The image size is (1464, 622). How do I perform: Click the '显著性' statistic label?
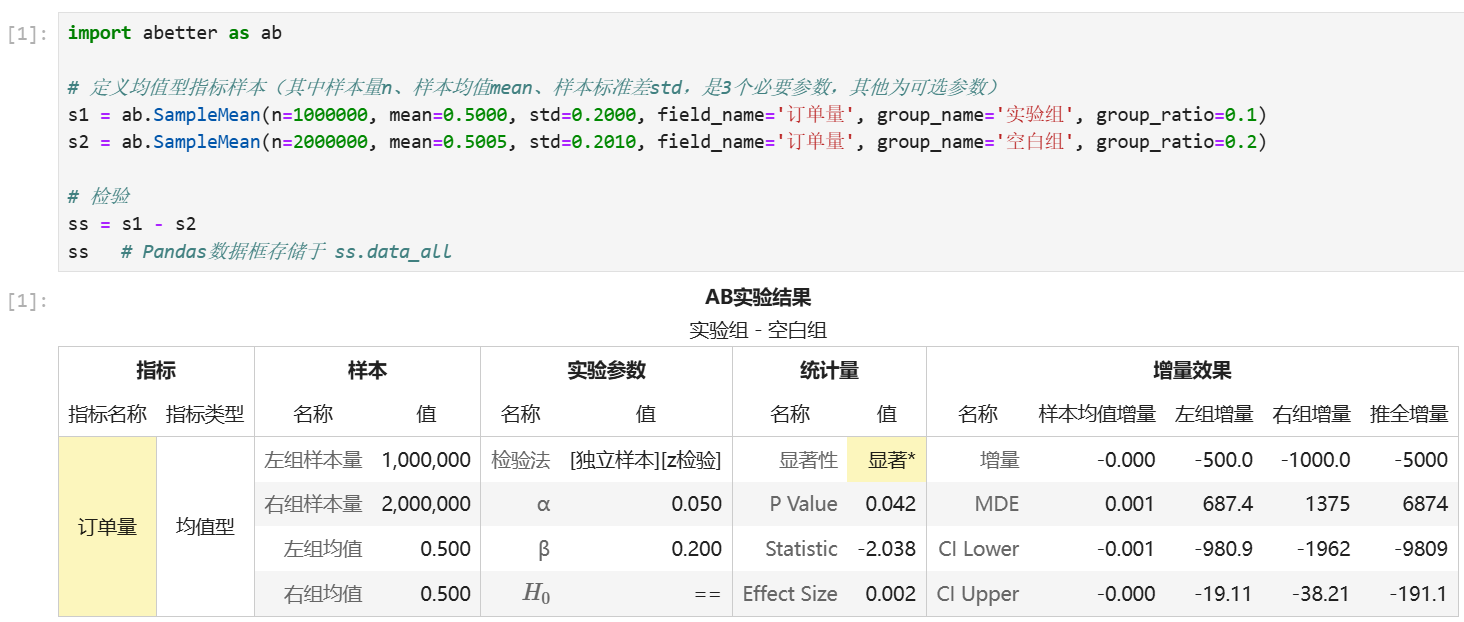(x=808, y=460)
